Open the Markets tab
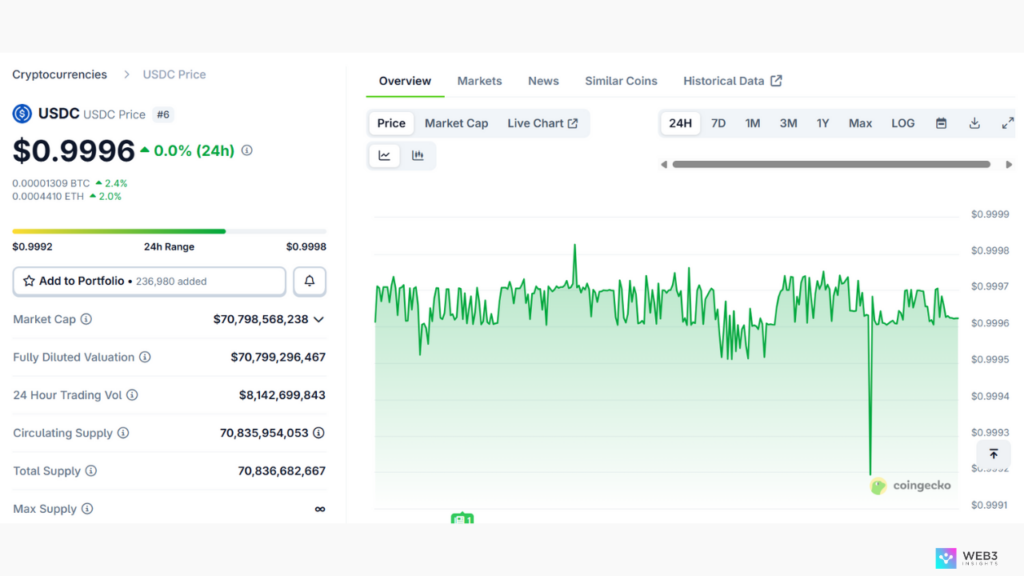Image resolution: width=1024 pixels, height=576 pixels. point(479,81)
